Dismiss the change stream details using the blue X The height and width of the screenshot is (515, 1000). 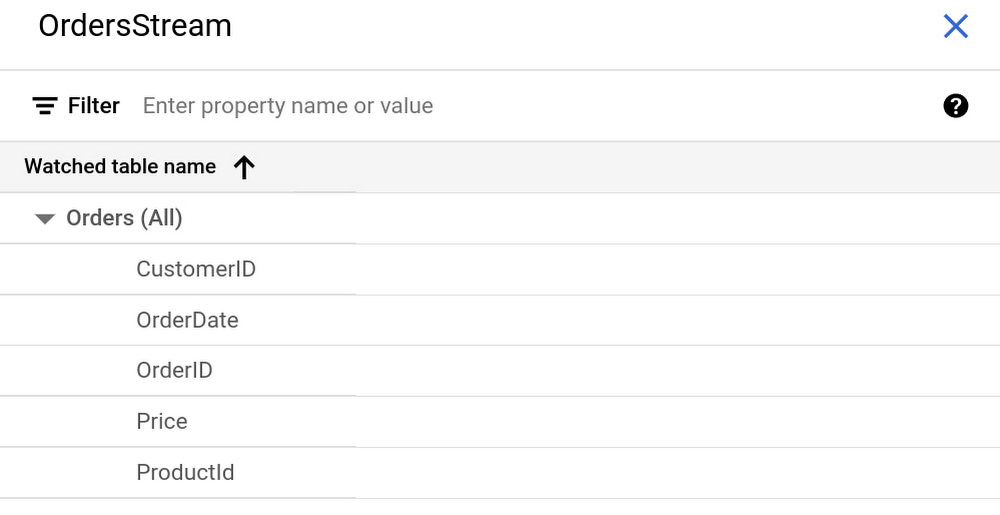[x=955, y=27]
